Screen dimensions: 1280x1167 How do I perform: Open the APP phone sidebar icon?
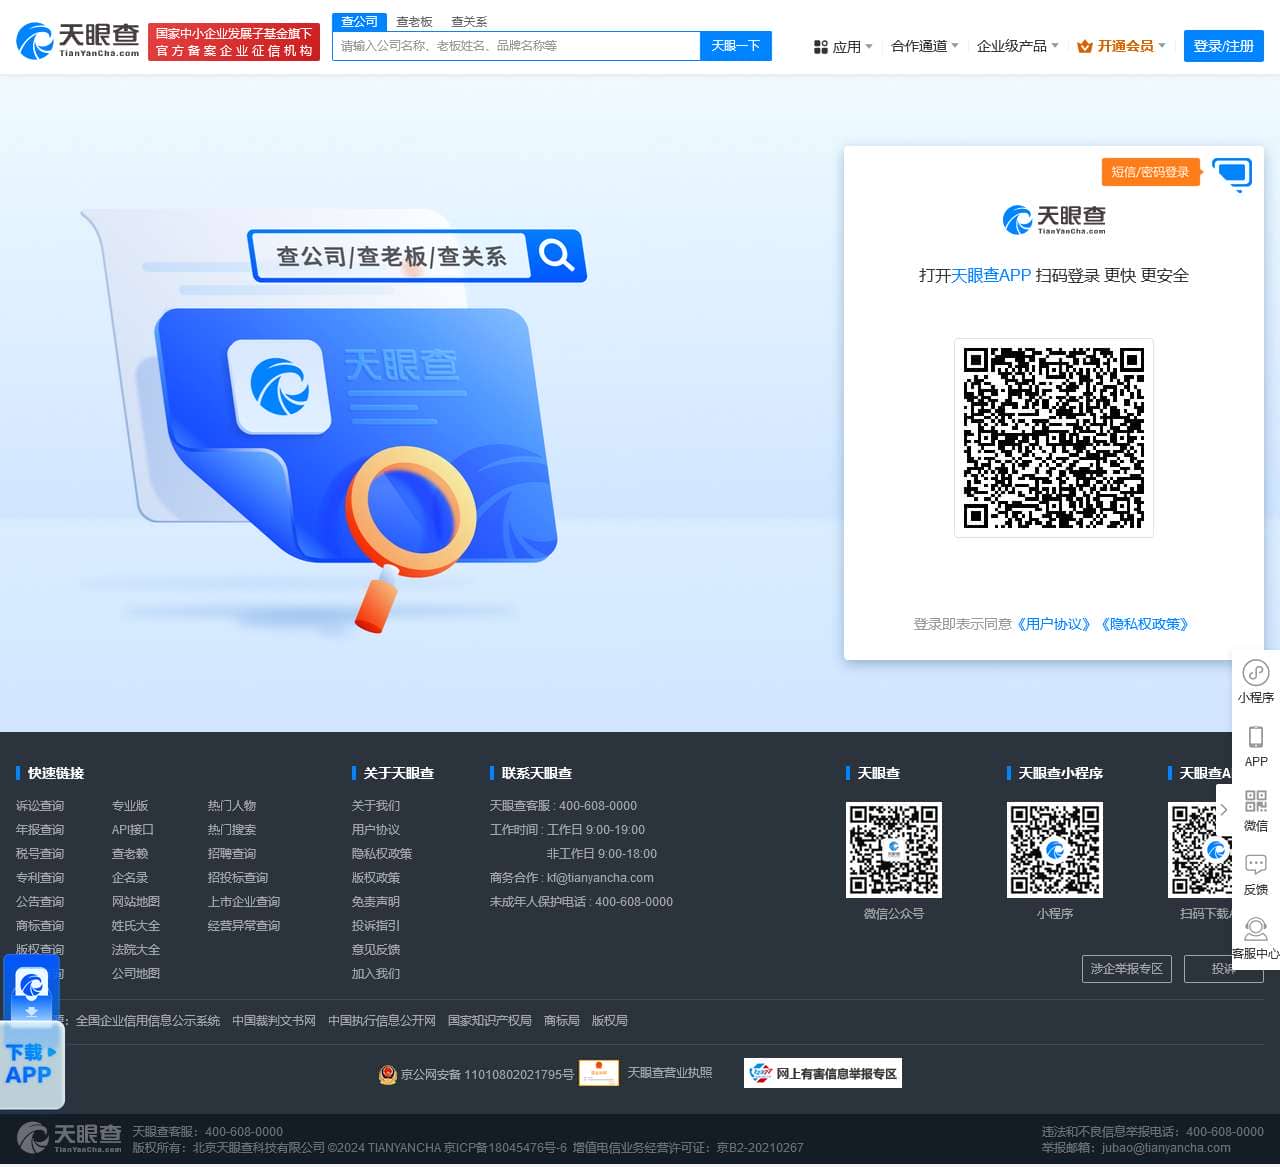pyautogui.click(x=1256, y=746)
